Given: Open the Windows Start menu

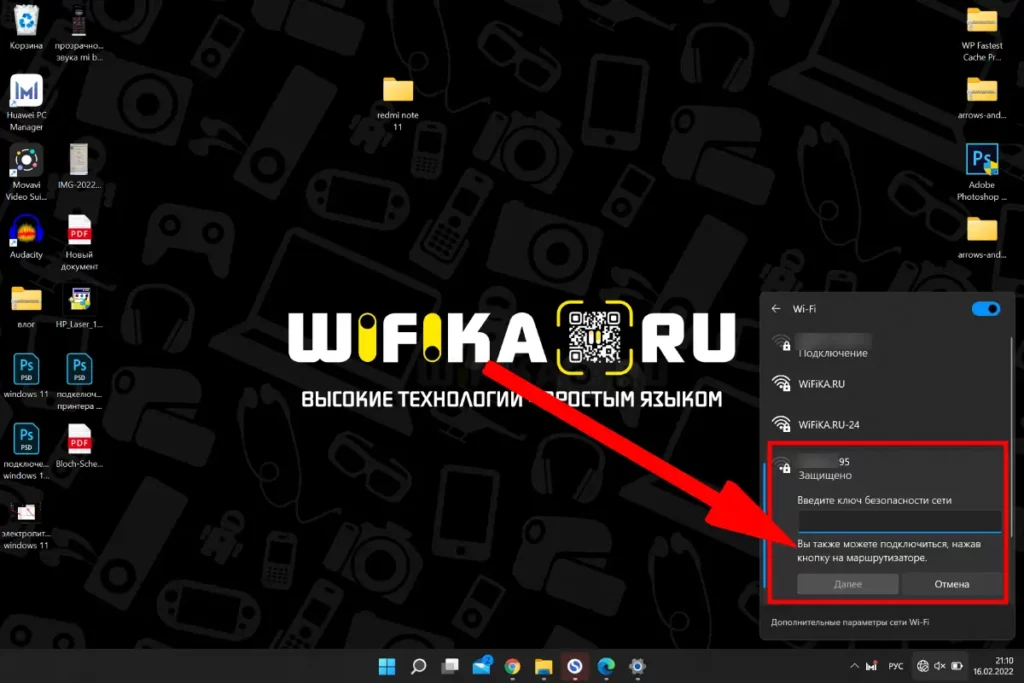Looking at the screenshot, I should (387, 666).
